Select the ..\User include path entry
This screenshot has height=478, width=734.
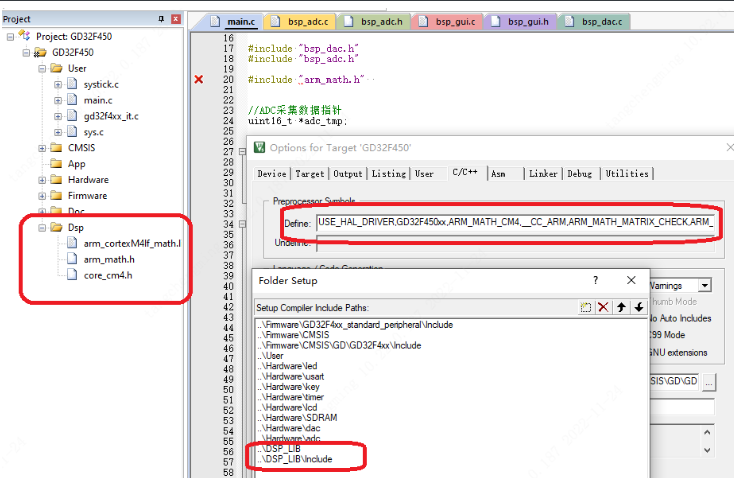click(271, 356)
